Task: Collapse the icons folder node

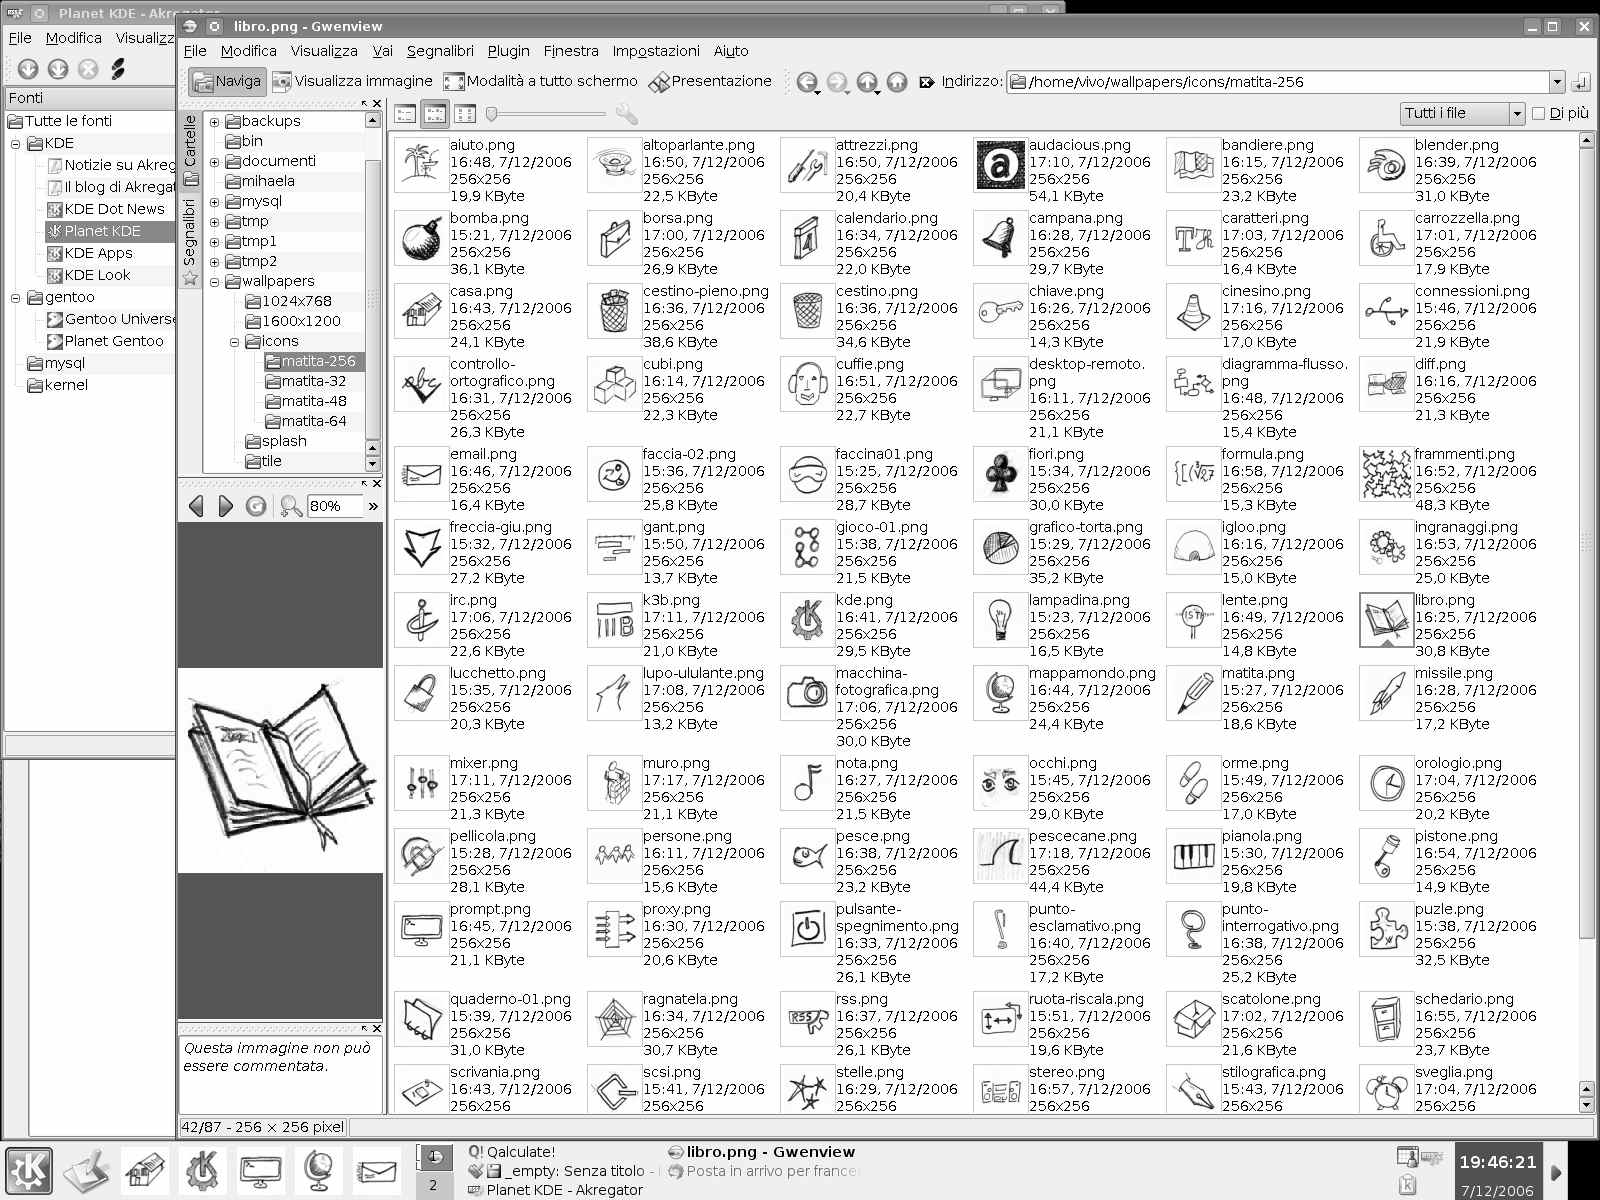Action: pyautogui.click(x=234, y=342)
